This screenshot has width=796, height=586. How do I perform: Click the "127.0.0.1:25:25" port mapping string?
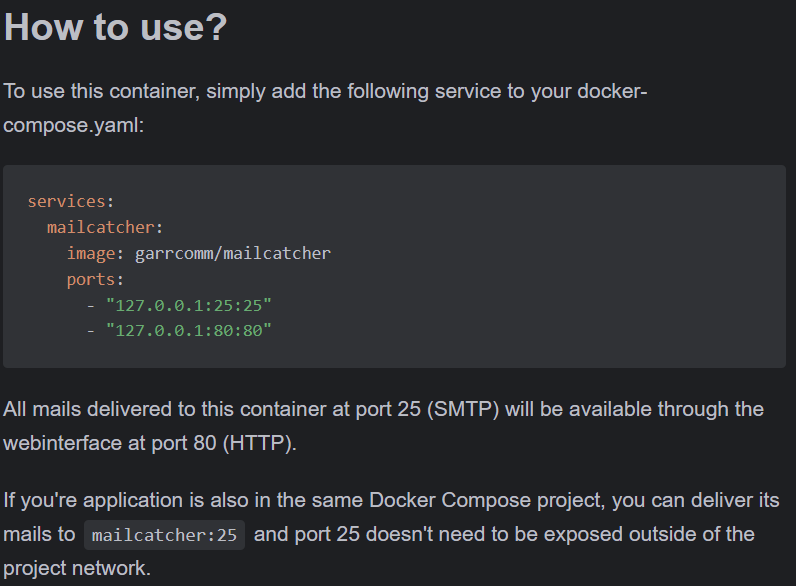click(188, 305)
